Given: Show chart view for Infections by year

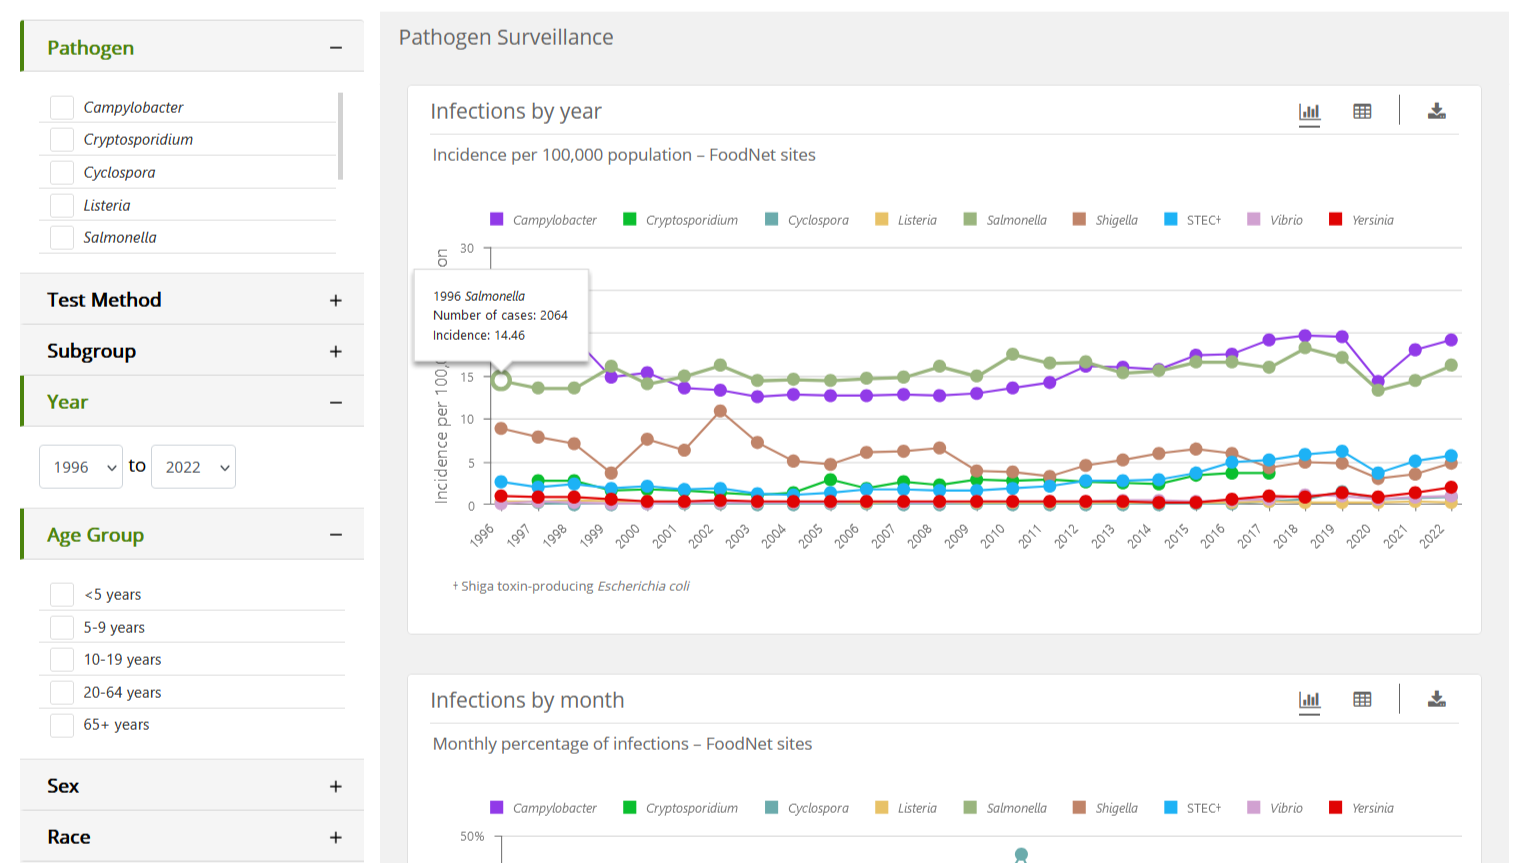Looking at the screenshot, I should [1309, 112].
